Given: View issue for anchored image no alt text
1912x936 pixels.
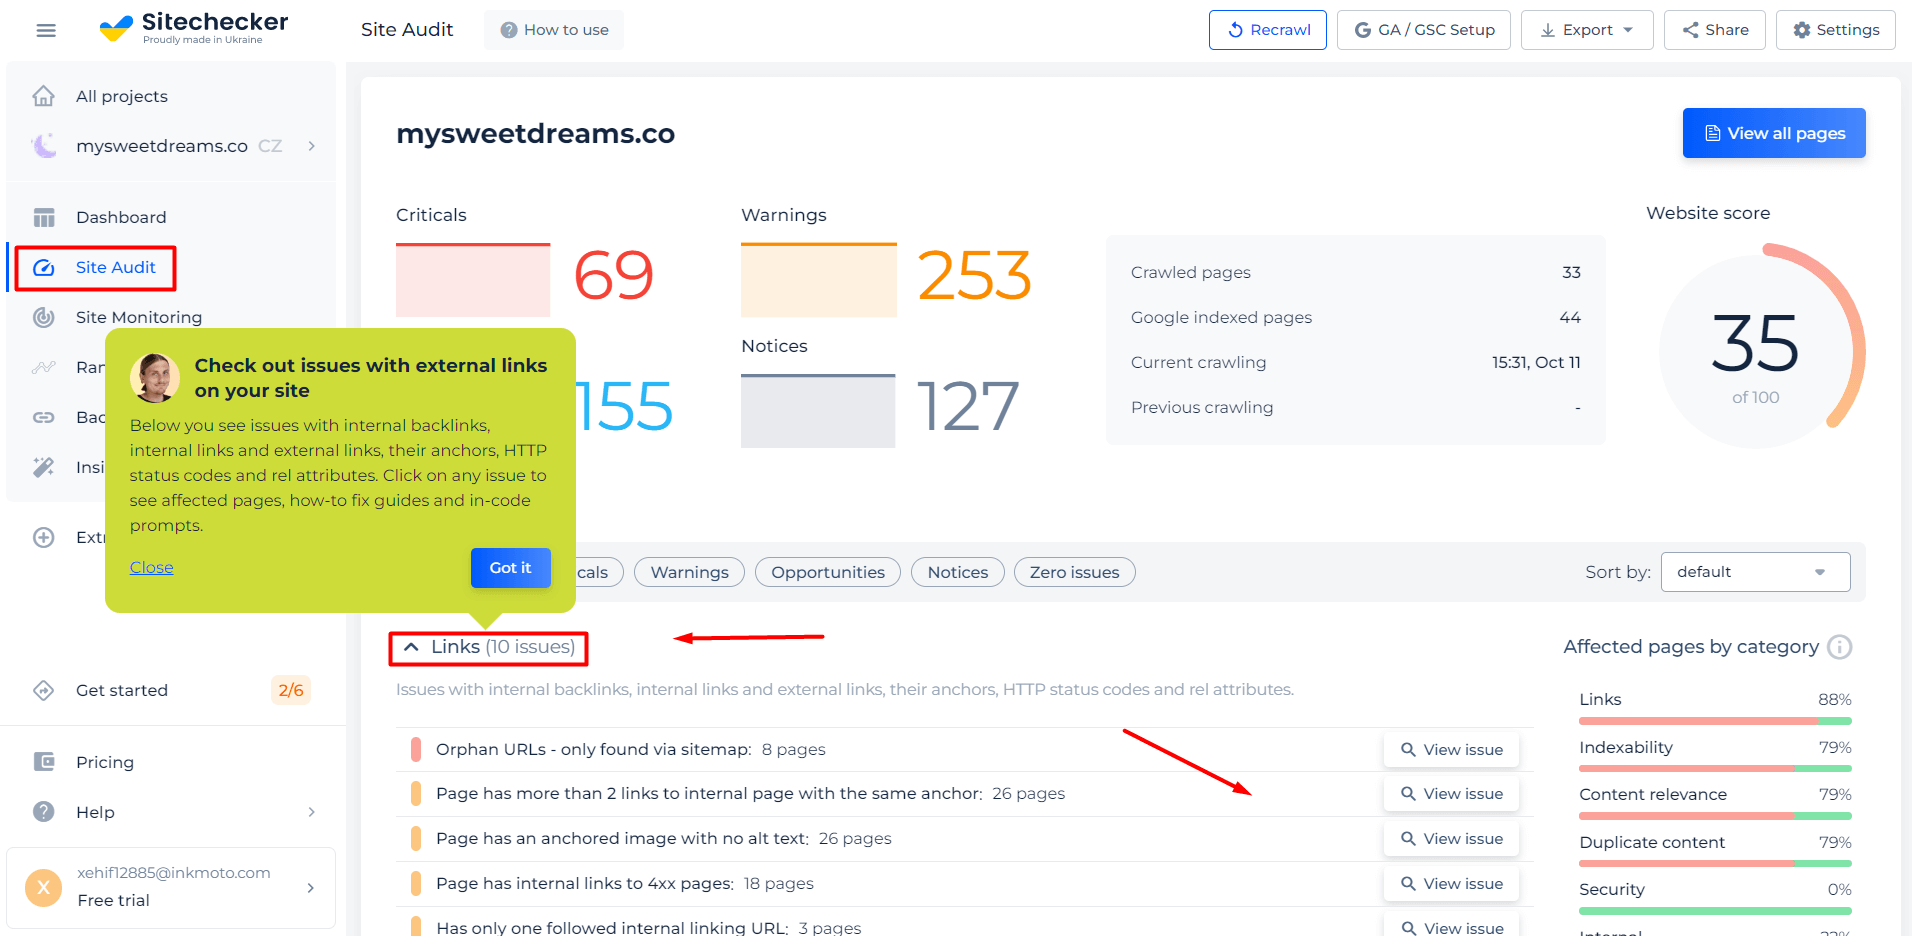Looking at the screenshot, I should 1452,838.
